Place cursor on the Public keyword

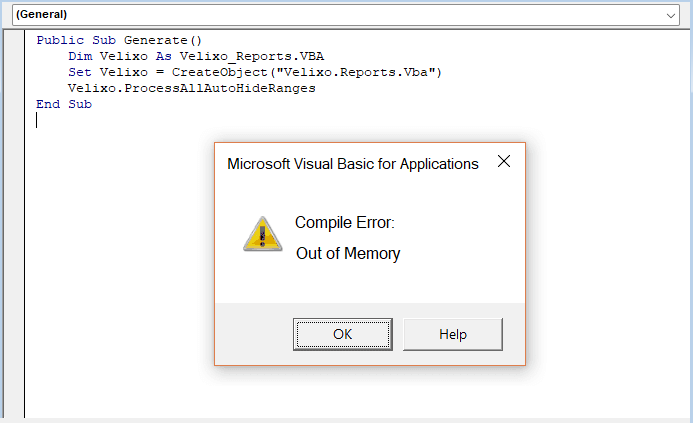(60, 40)
